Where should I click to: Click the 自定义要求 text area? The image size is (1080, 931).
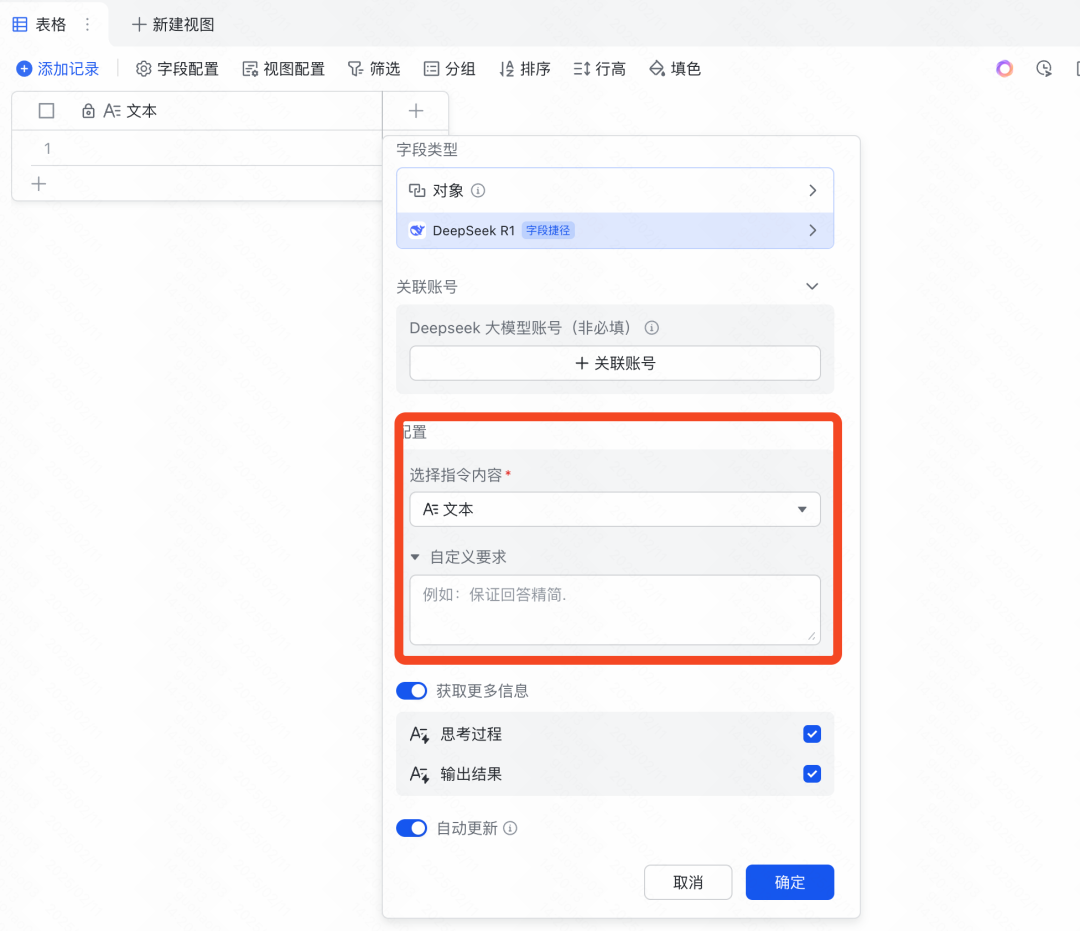tap(615, 609)
